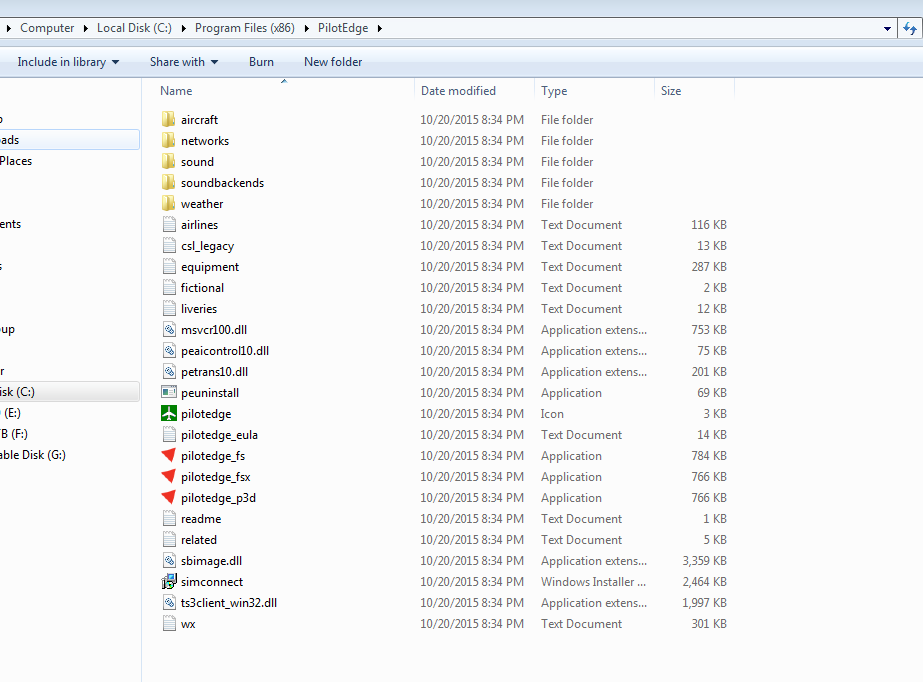Expand the arrow after Program Files (x86)
The height and width of the screenshot is (682, 923).
click(x=307, y=28)
